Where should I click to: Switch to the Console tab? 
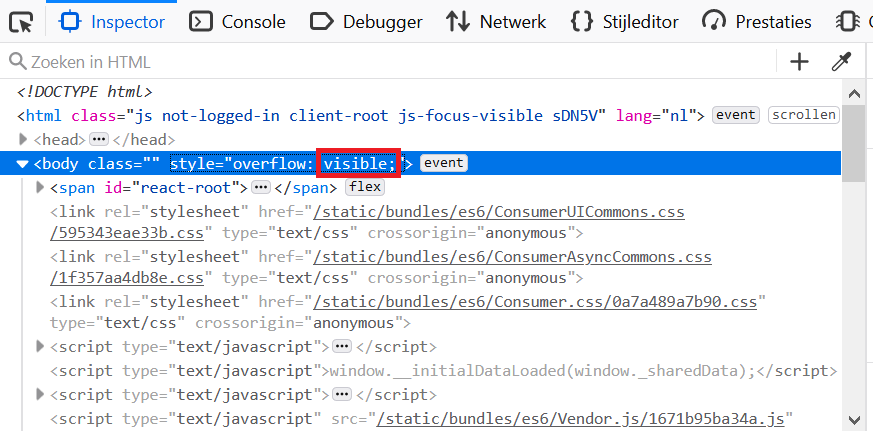[x=238, y=21]
